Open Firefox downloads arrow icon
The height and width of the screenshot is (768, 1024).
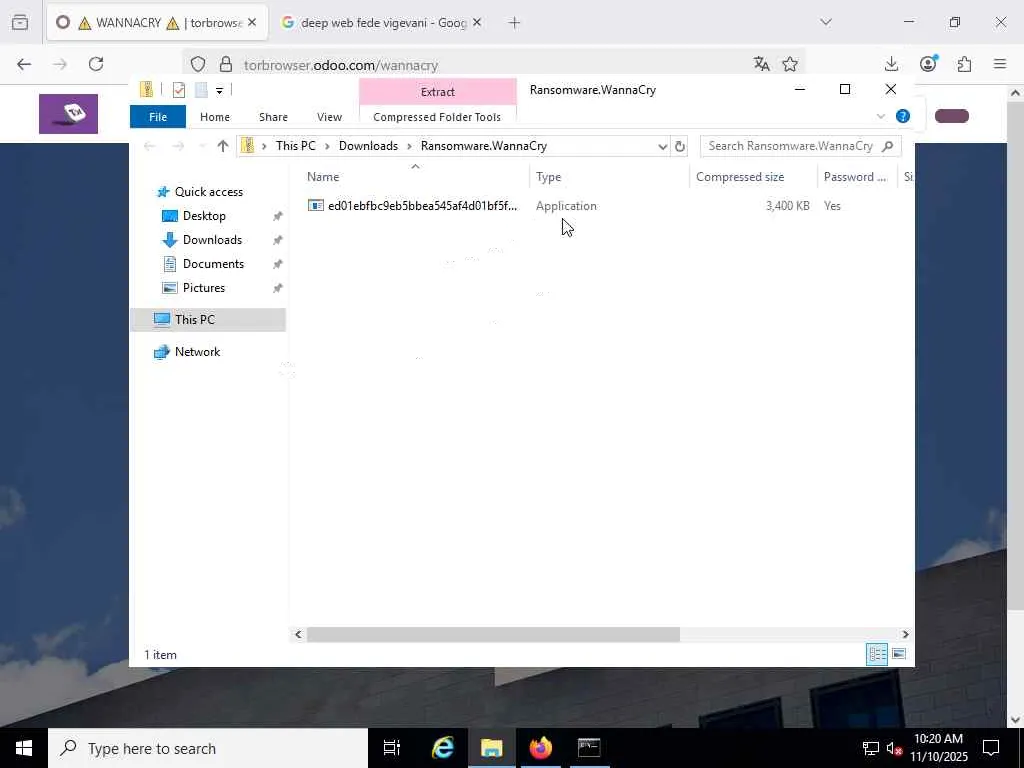891,64
